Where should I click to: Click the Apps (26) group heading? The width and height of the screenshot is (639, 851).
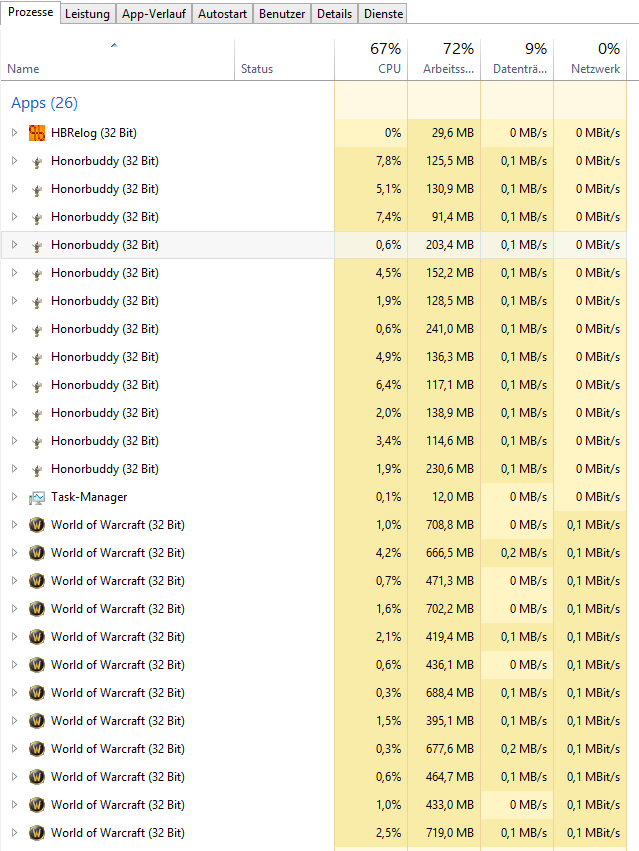(x=44, y=103)
